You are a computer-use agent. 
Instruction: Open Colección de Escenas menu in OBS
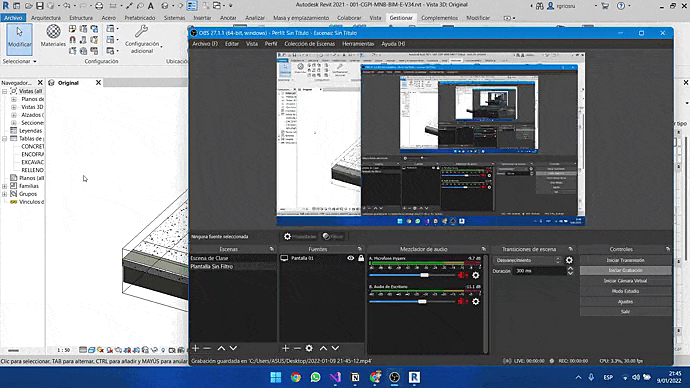[309, 44]
